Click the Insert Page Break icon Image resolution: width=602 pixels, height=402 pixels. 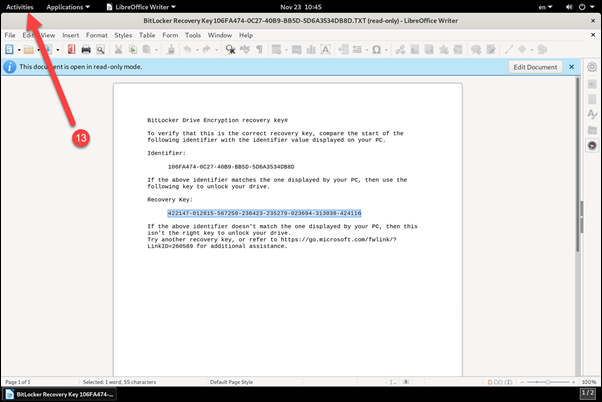pyautogui.click(x=343, y=50)
